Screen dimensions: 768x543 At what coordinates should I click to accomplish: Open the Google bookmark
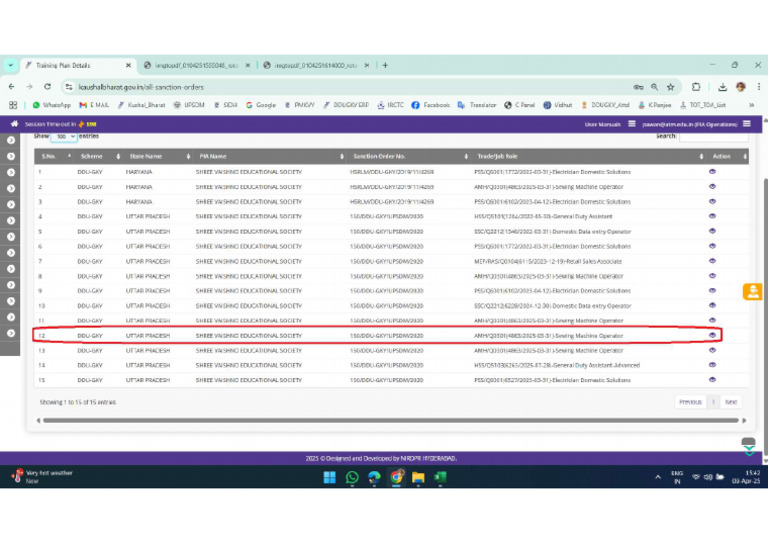[261, 105]
